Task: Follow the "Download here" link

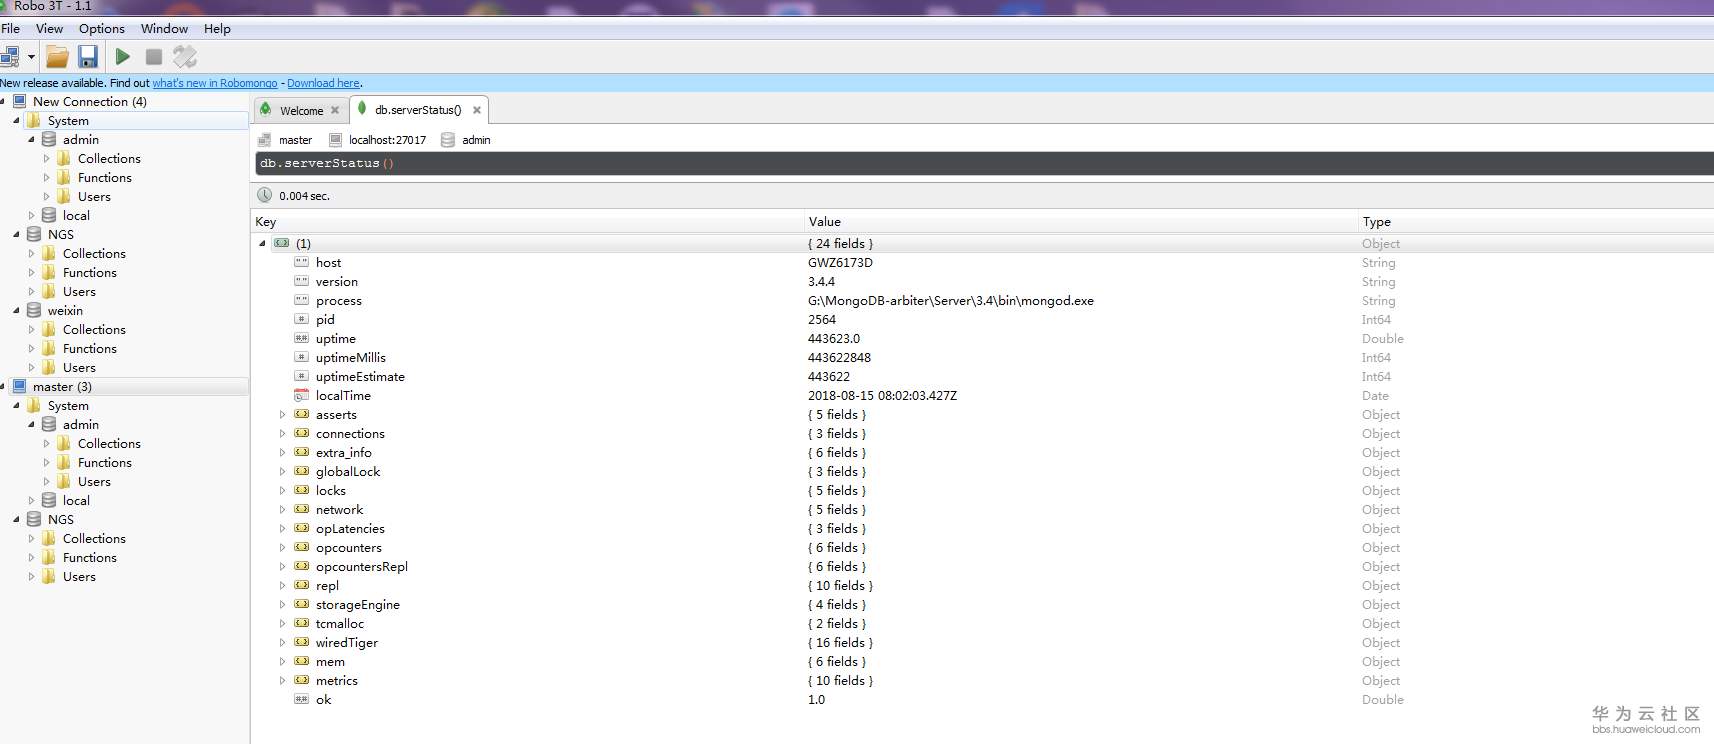Action: coord(323,83)
